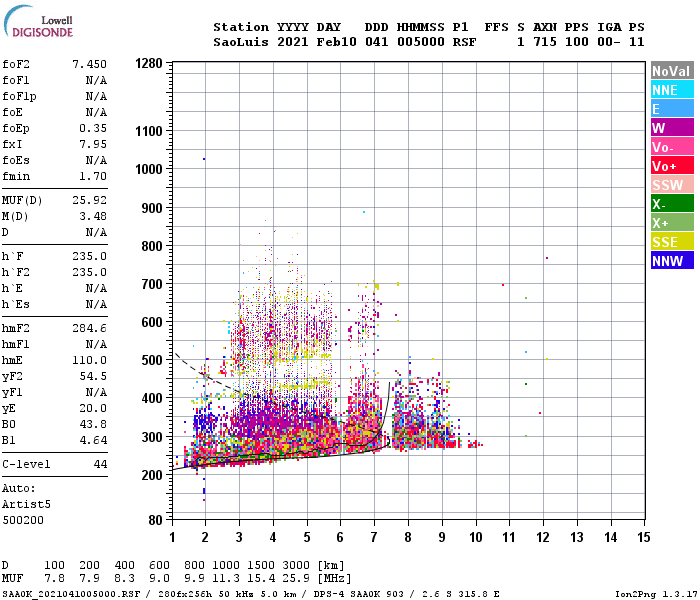Click the Feb10 date in header
The image size is (700, 600).
click(336, 42)
